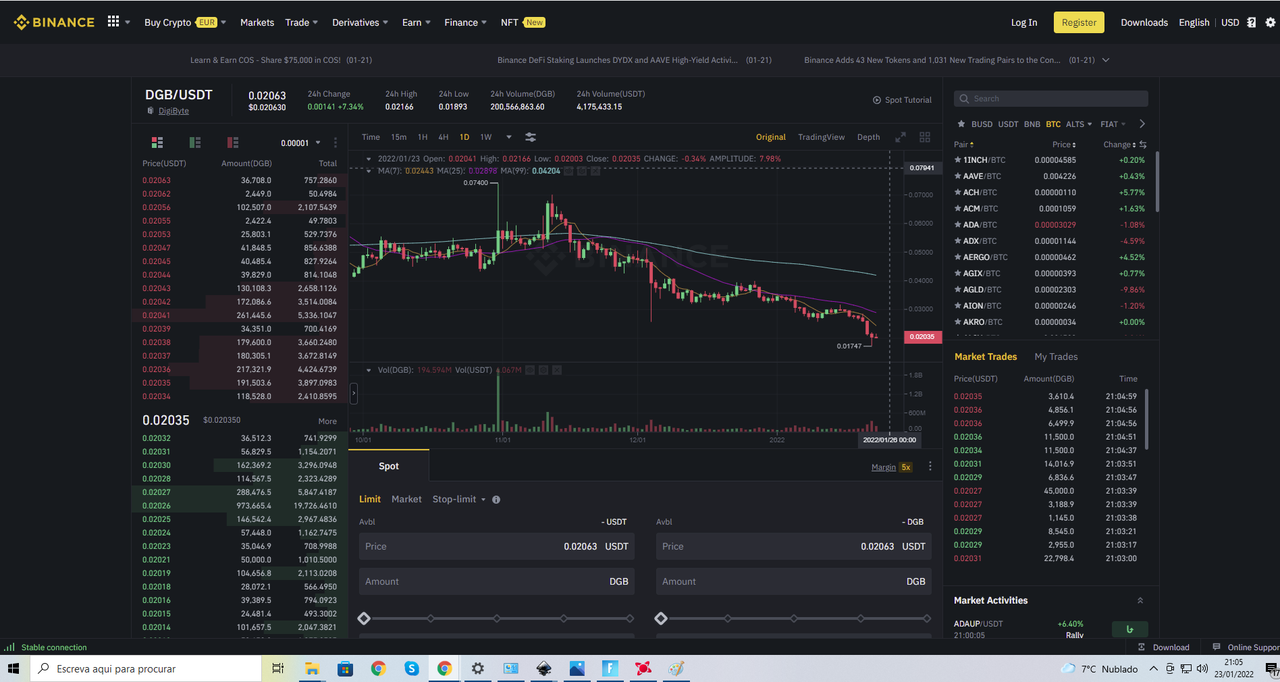Click the Register button
The height and width of the screenshot is (682, 1280).
1079,22
